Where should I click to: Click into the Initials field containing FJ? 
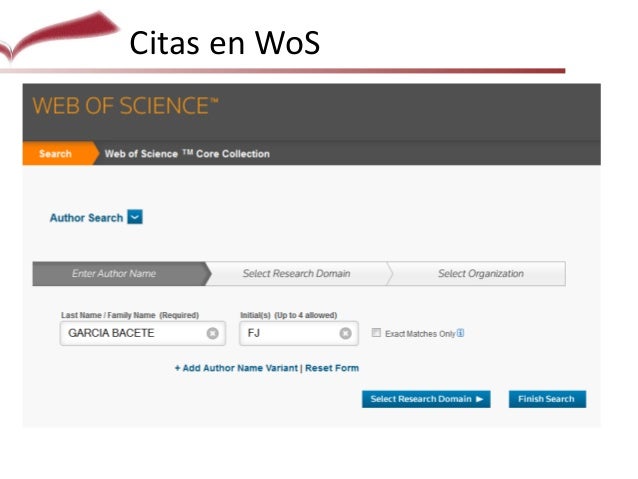(299, 333)
